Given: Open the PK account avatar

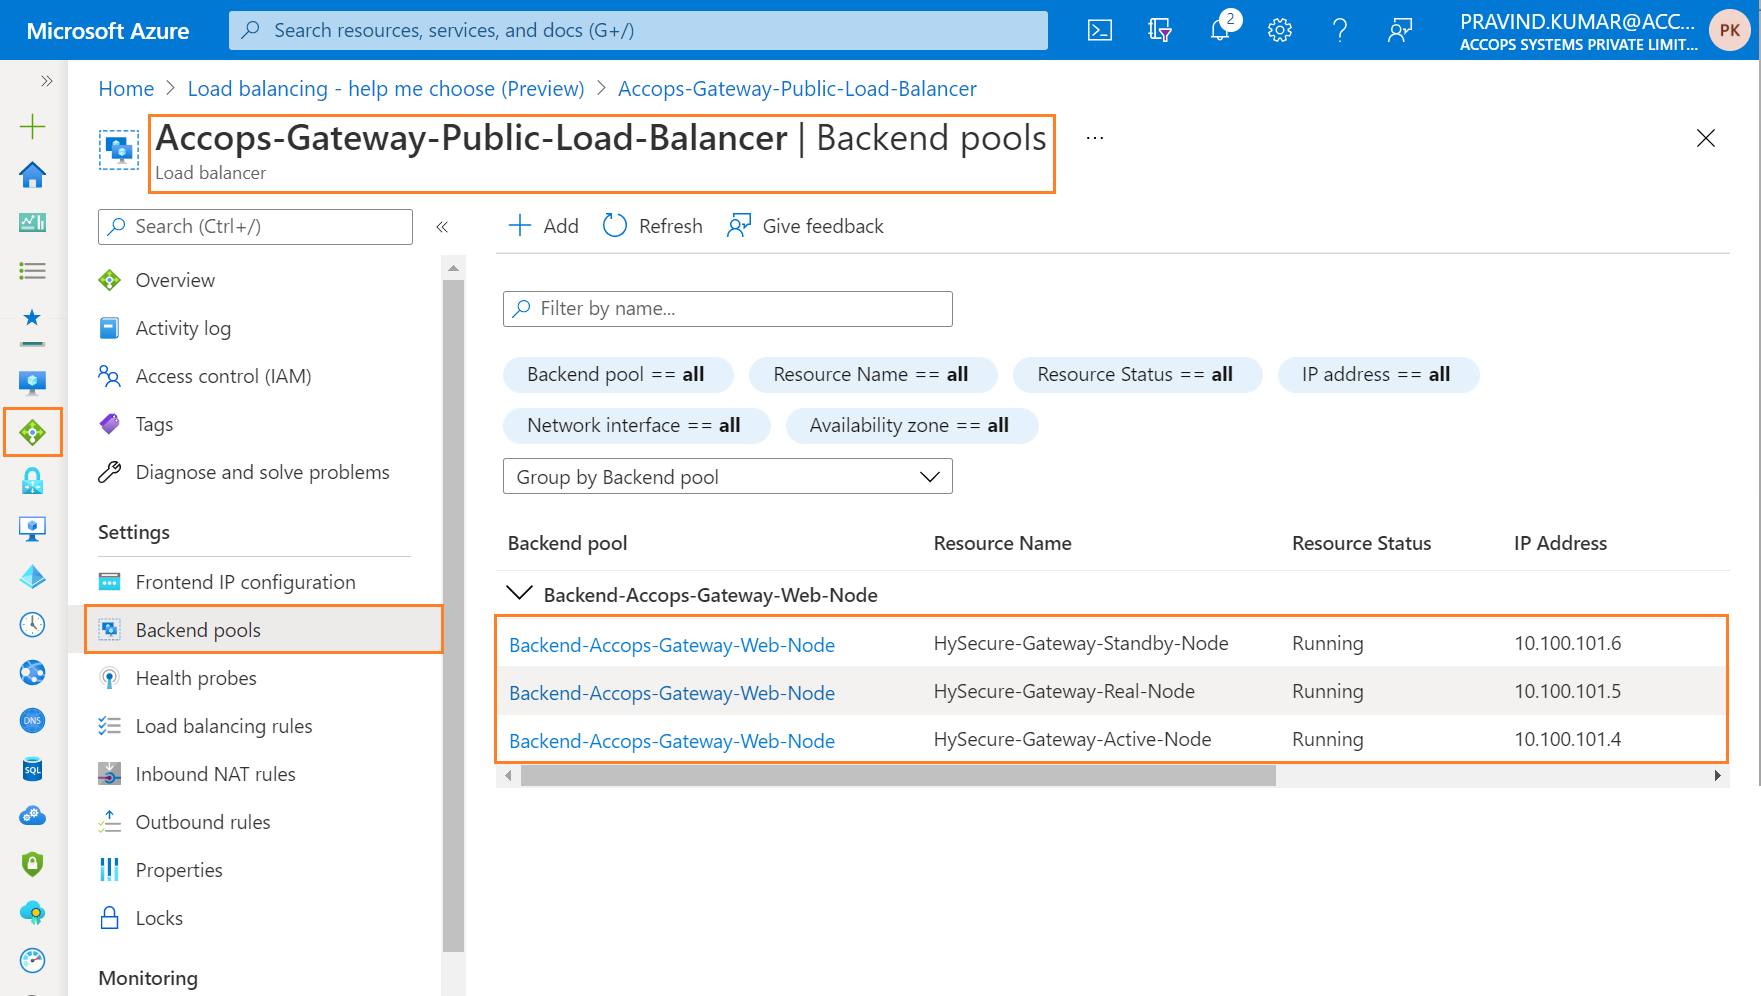Looking at the screenshot, I should point(1729,30).
